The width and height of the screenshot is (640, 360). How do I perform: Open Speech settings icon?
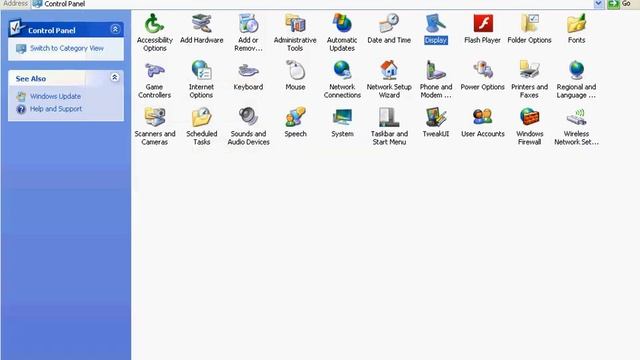(x=295, y=117)
